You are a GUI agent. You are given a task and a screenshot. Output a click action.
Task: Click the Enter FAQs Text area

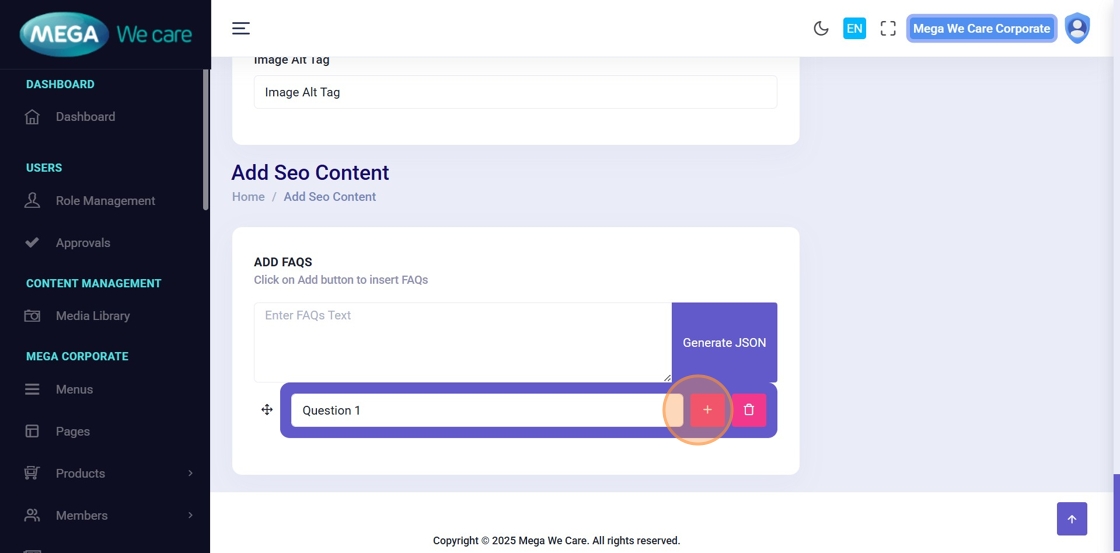(x=462, y=342)
